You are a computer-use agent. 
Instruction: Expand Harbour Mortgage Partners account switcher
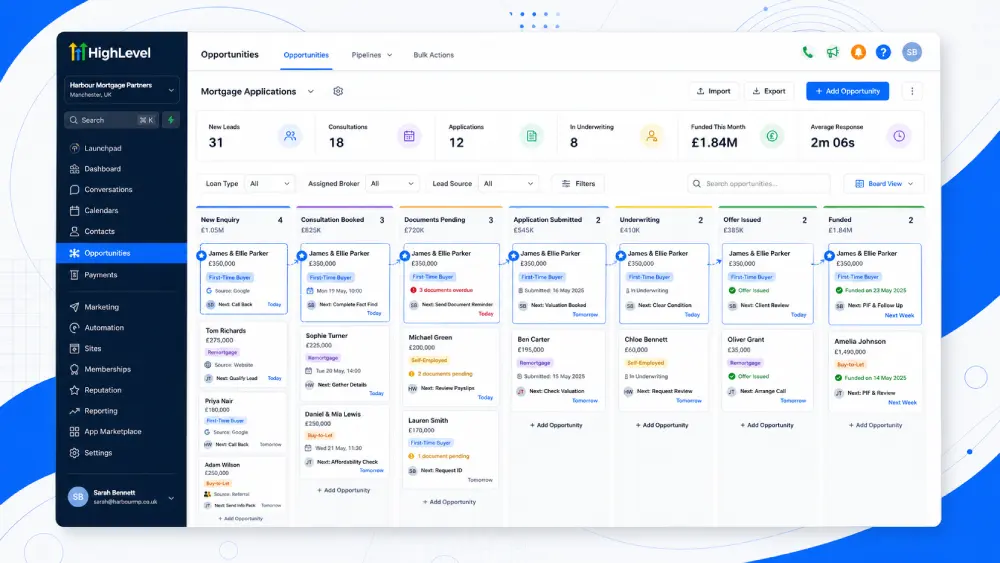pos(121,90)
